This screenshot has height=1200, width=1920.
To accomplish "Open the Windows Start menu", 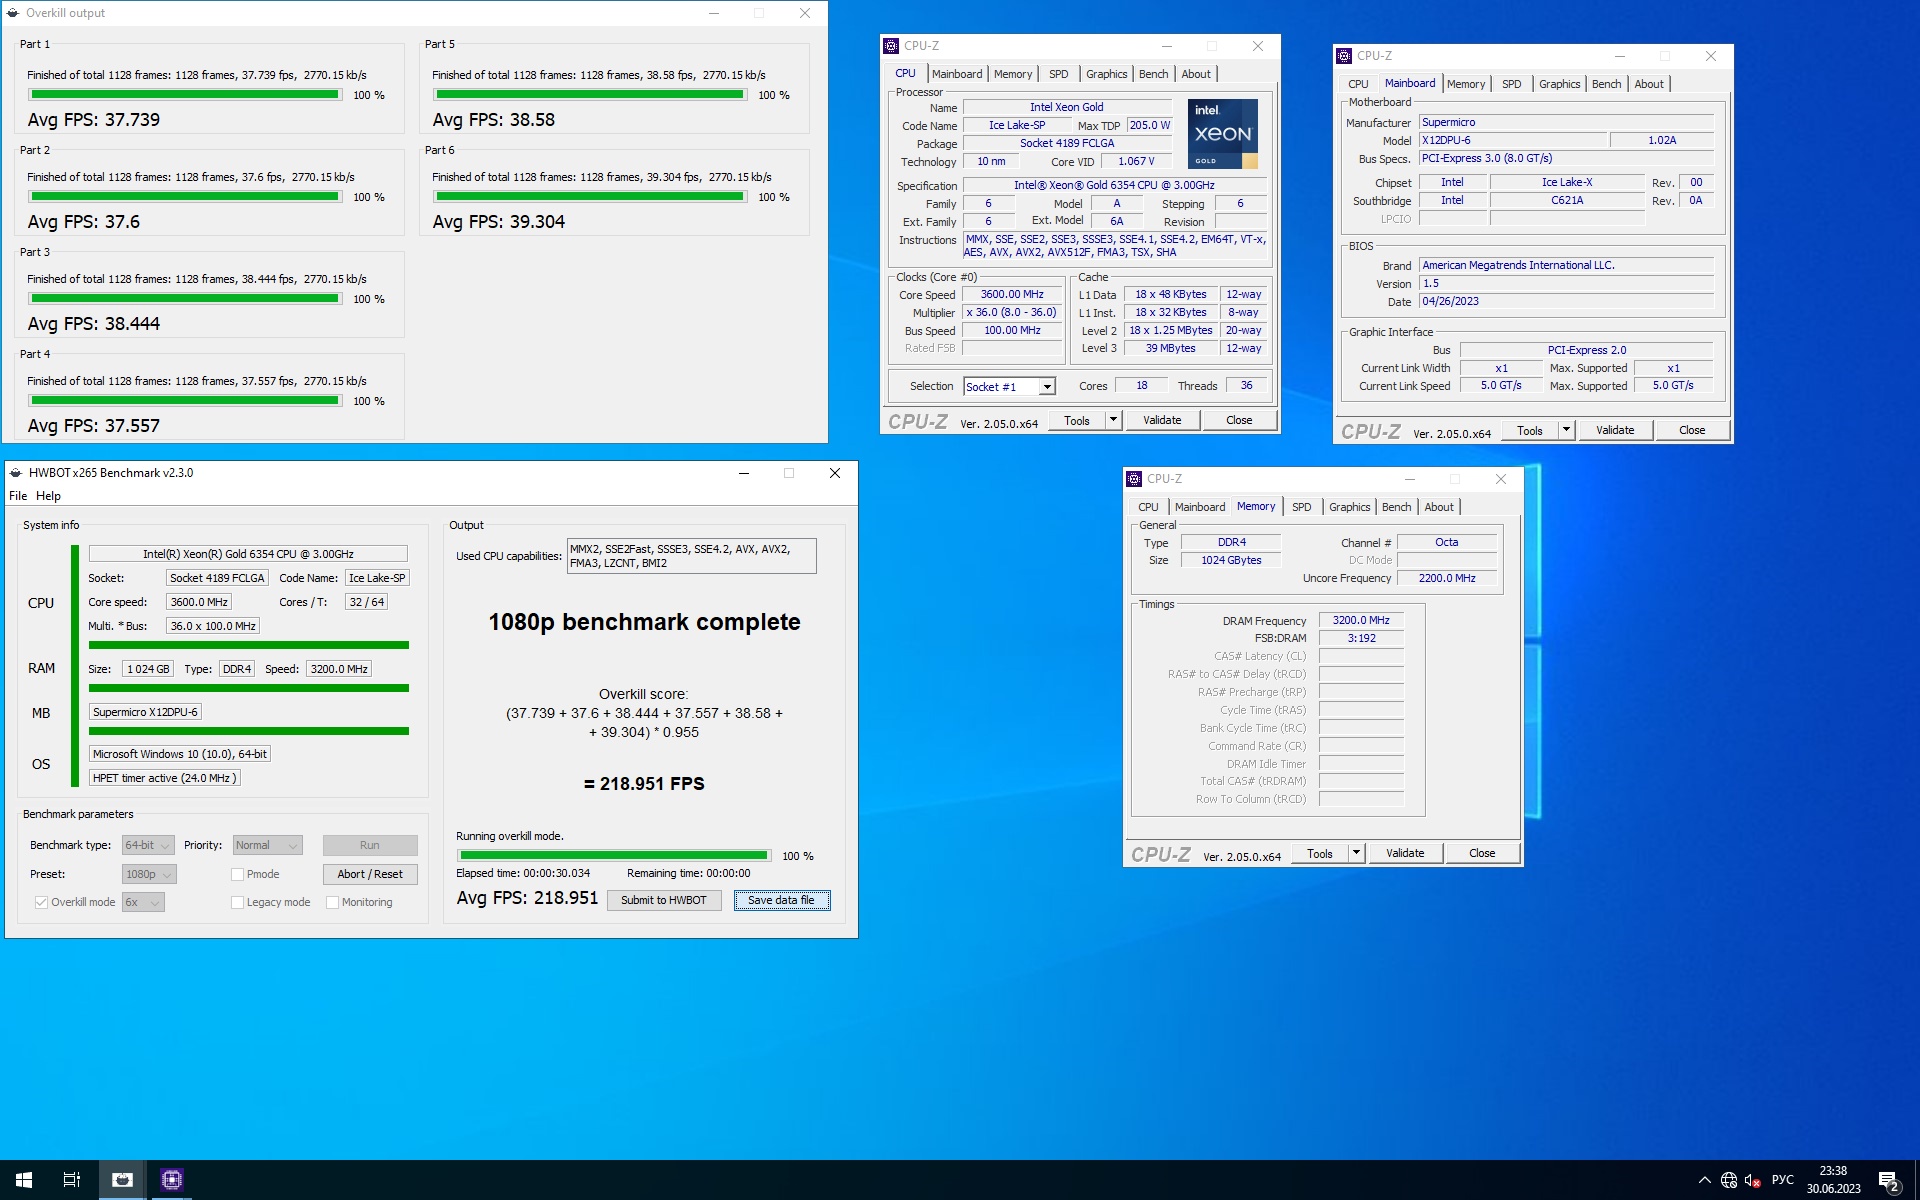I will [24, 1180].
